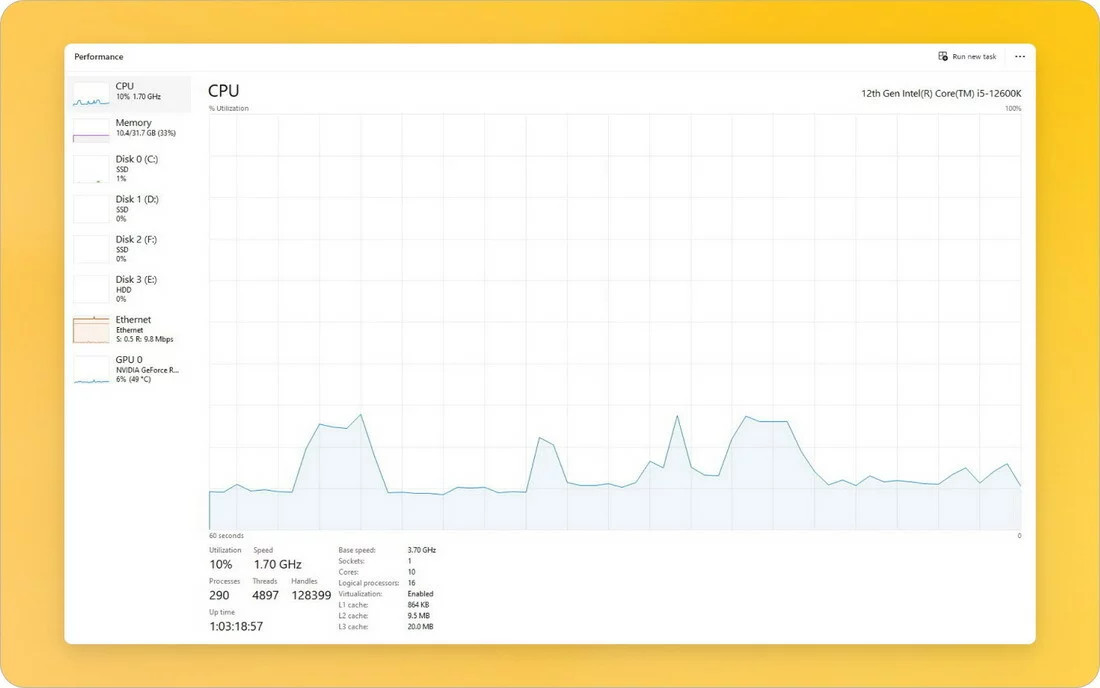This screenshot has width=1100, height=688.
Task: Click the Virtualization Enabled value
Action: (x=420, y=593)
